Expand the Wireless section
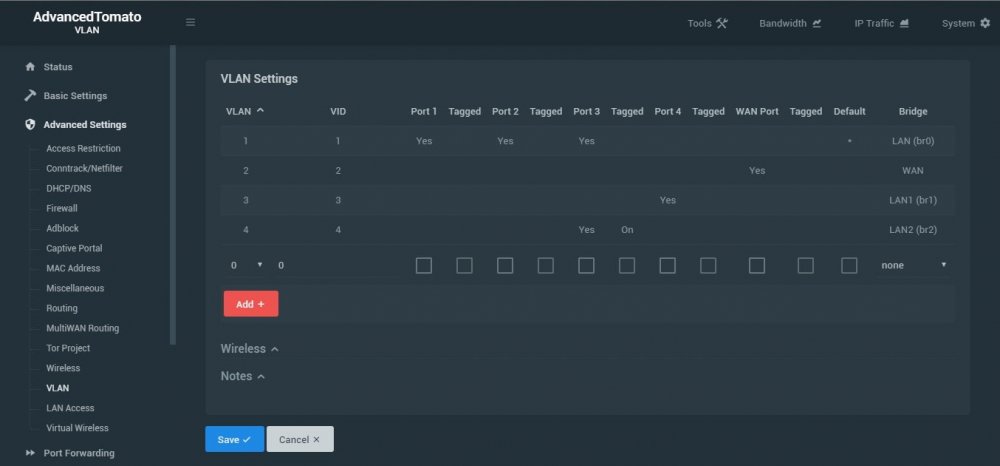The height and width of the screenshot is (466, 1000). (249, 349)
